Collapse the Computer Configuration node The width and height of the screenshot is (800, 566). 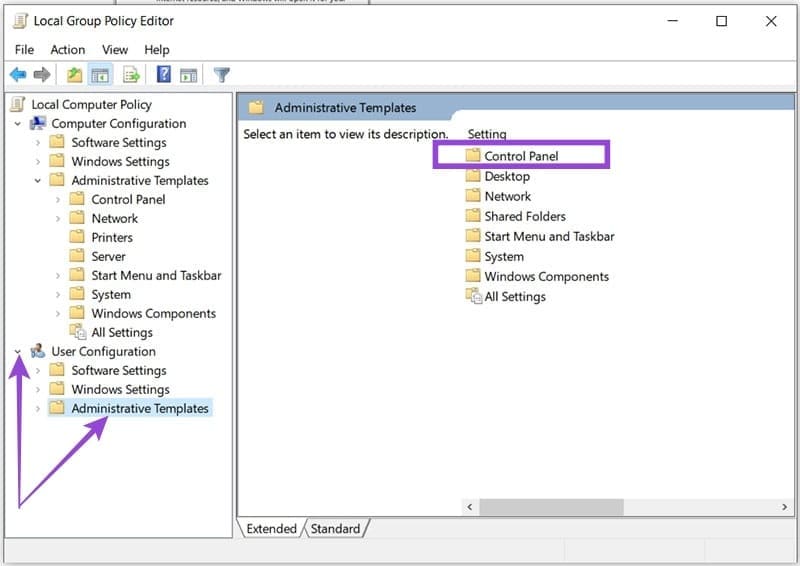(18, 124)
